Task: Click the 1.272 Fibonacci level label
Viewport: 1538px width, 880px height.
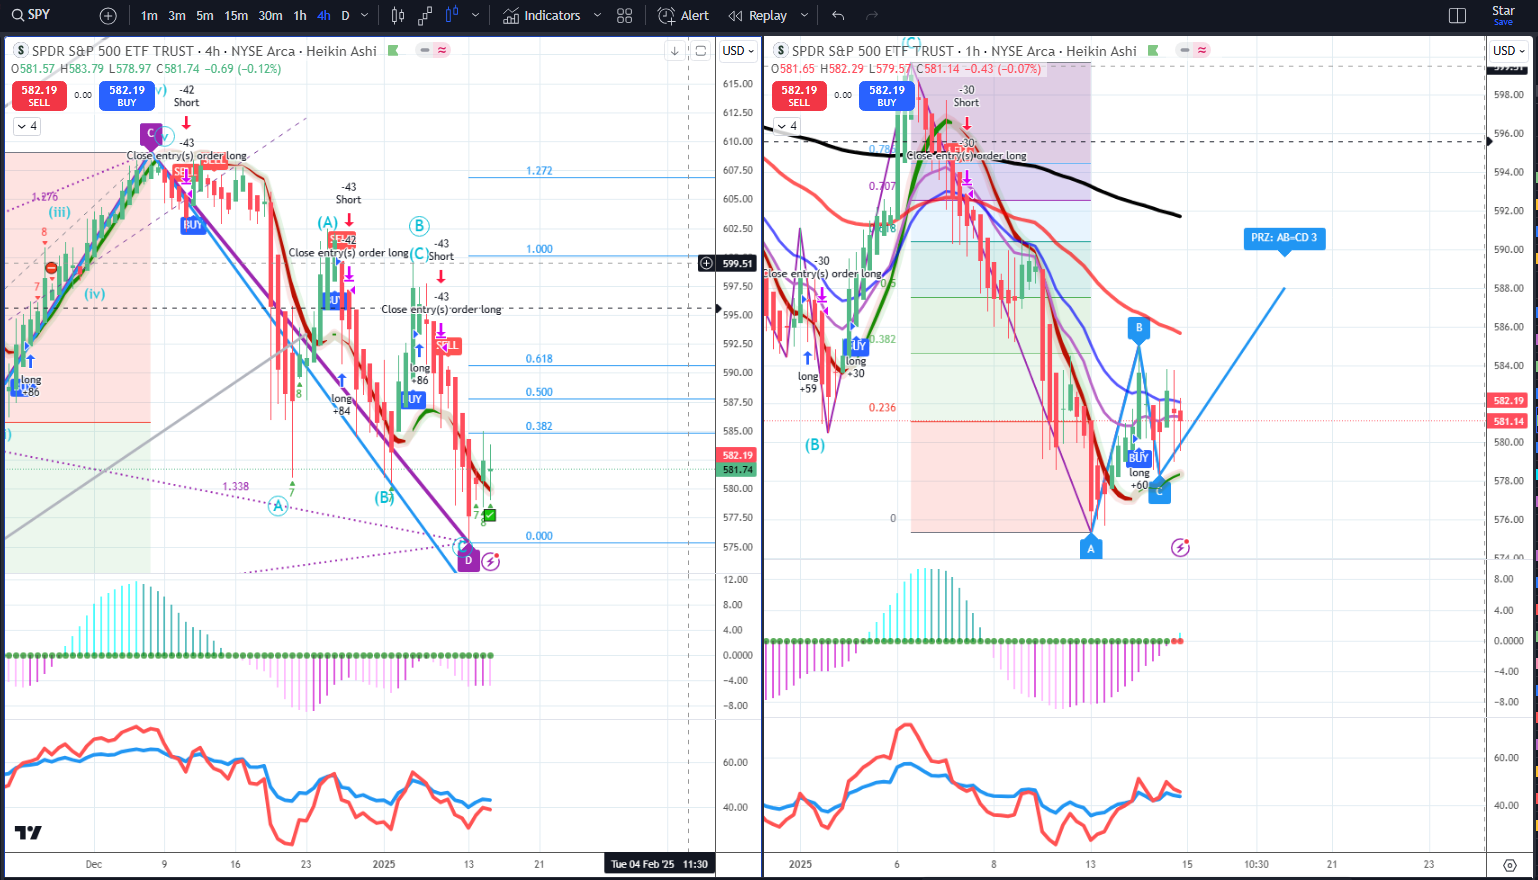Action: coord(539,171)
